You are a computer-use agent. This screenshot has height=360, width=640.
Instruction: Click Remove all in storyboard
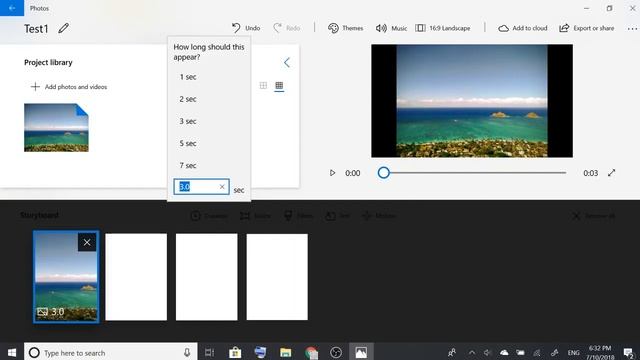click(594, 216)
